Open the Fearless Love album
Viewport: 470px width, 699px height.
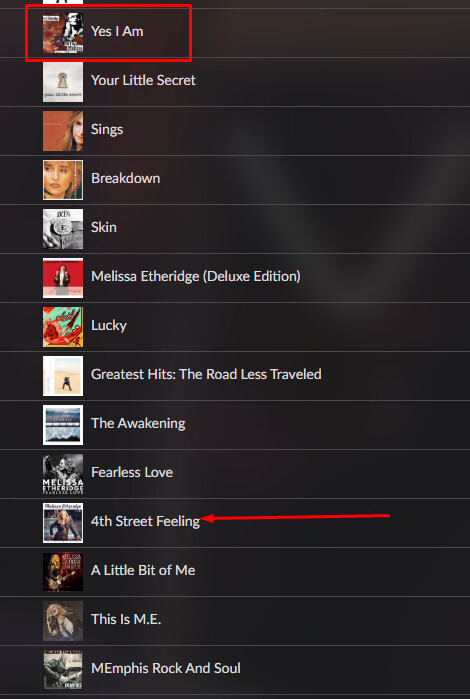[132, 472]
